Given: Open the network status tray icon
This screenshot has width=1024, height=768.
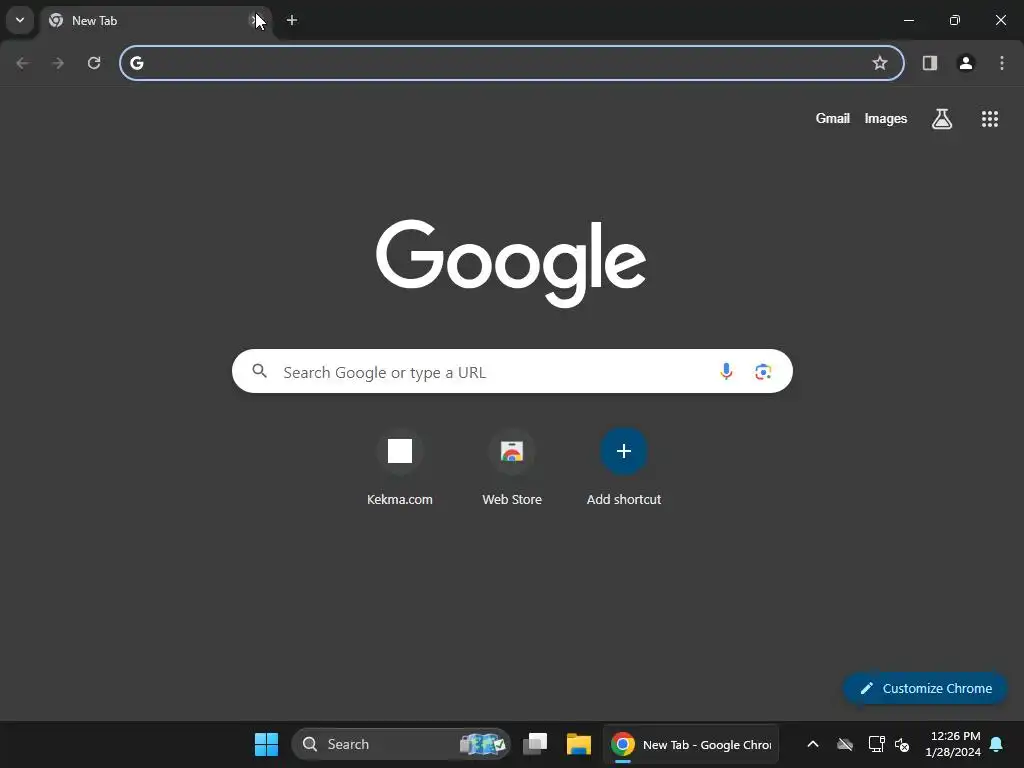Looking at the screenshot, I should (876, 744).
